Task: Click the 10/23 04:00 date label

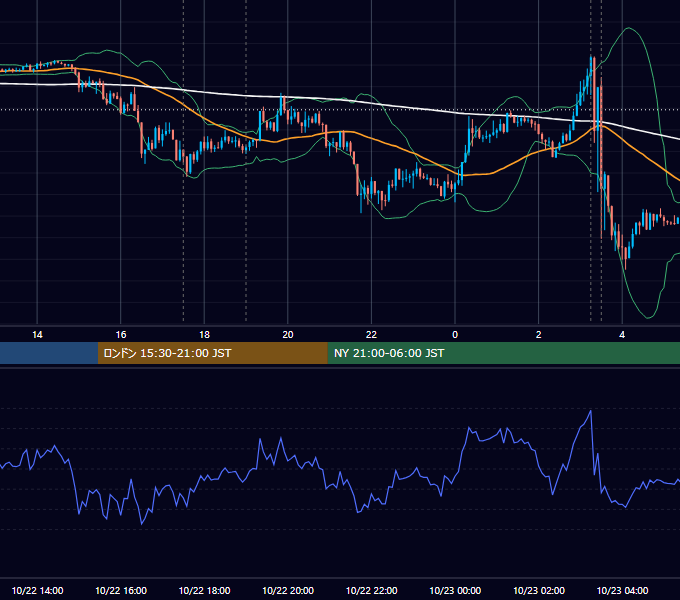Action: click(622, 590)
